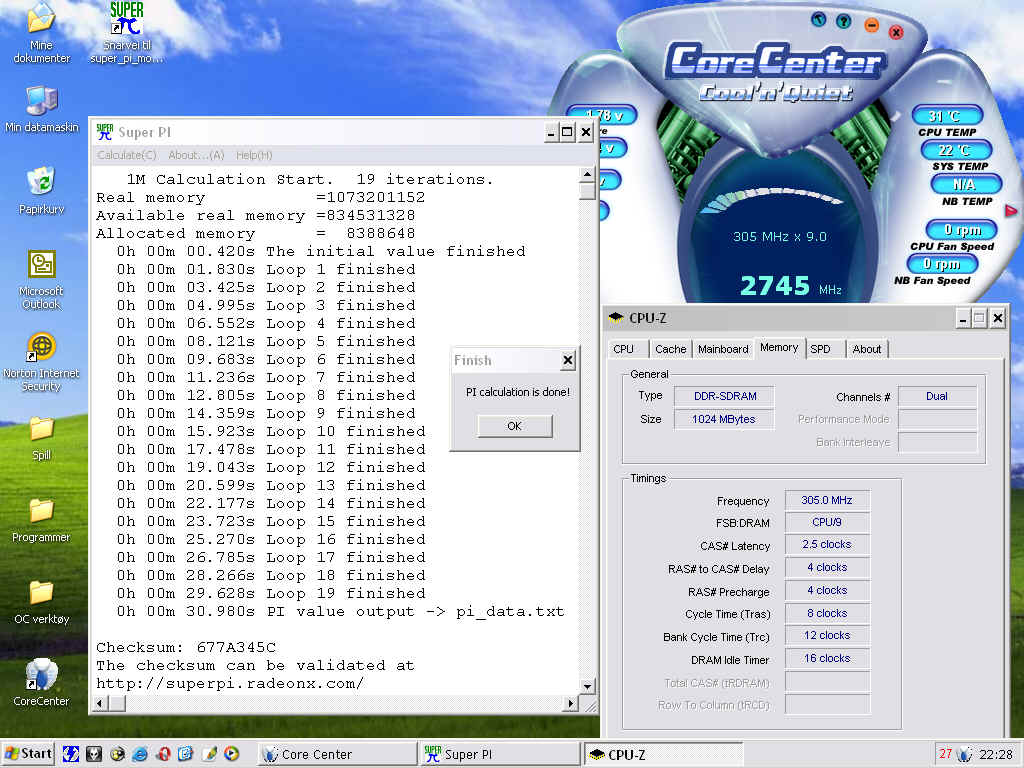Confirm PI calculation done with OK

pyautogui.click(x=515, y=426)
